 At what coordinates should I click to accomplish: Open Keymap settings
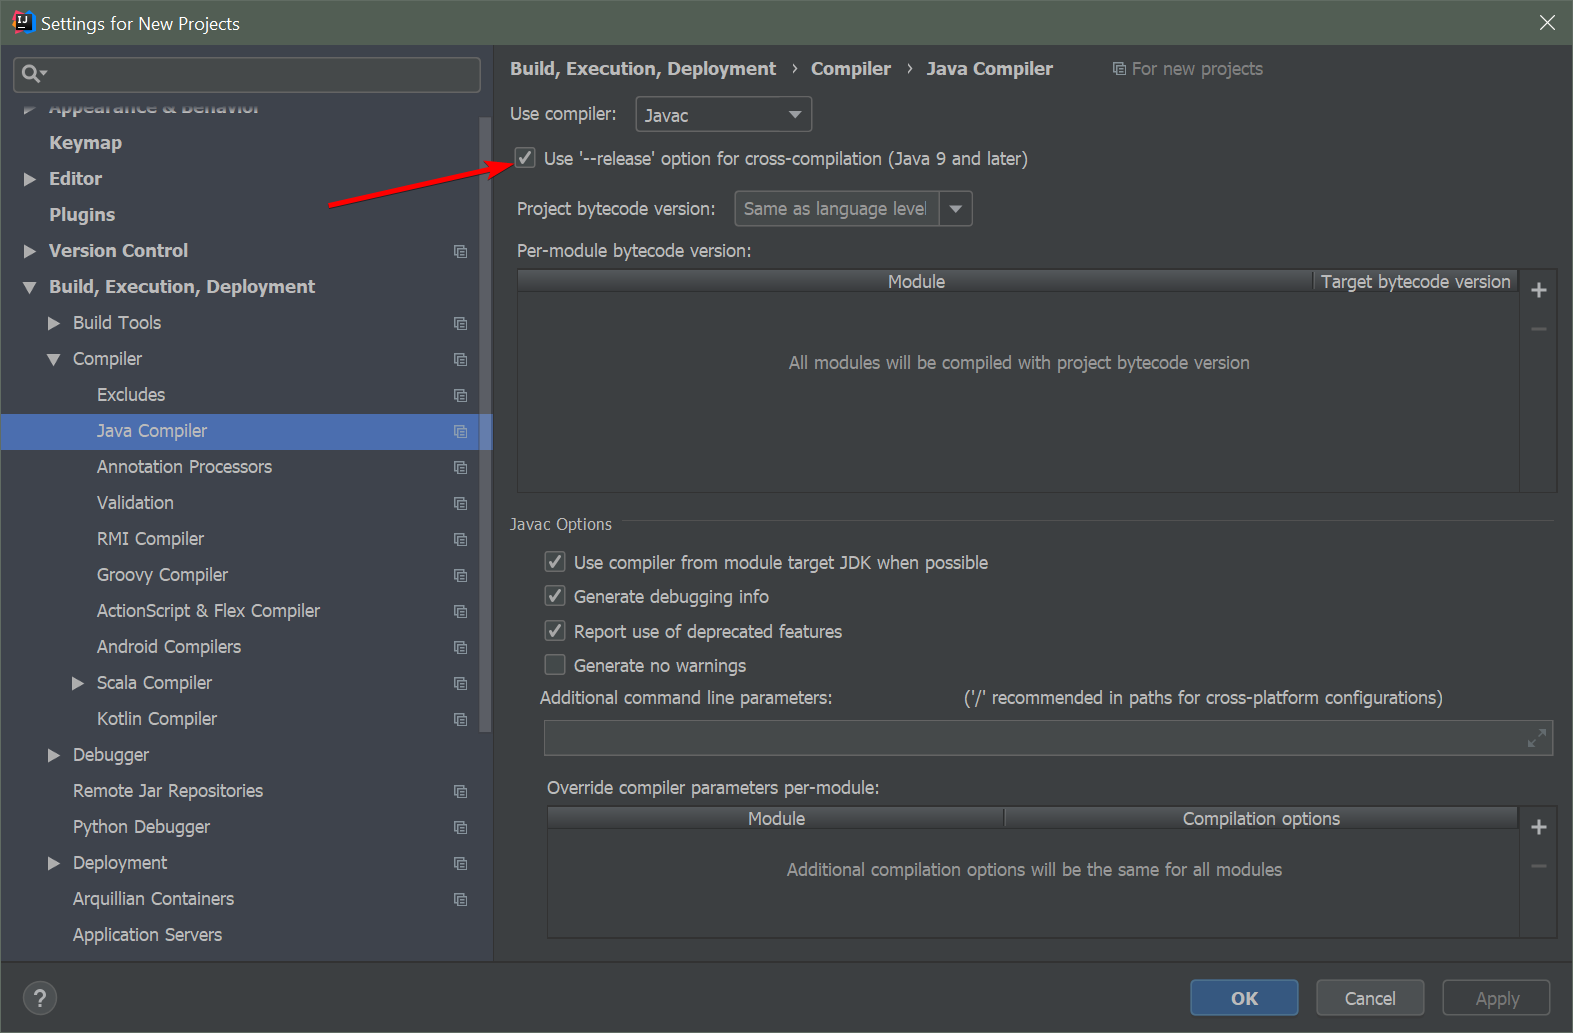click(85, 143)
